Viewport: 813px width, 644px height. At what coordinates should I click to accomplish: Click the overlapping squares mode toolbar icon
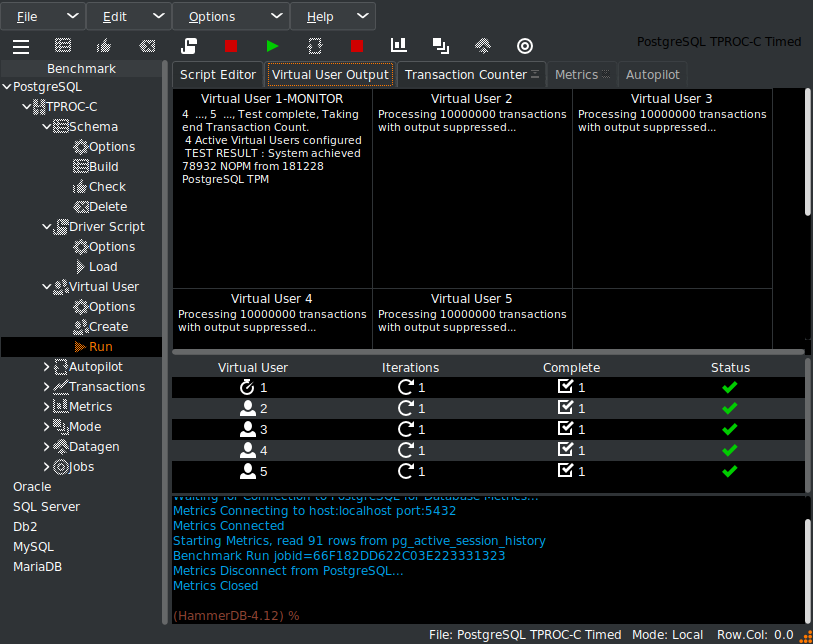(441, 46)
